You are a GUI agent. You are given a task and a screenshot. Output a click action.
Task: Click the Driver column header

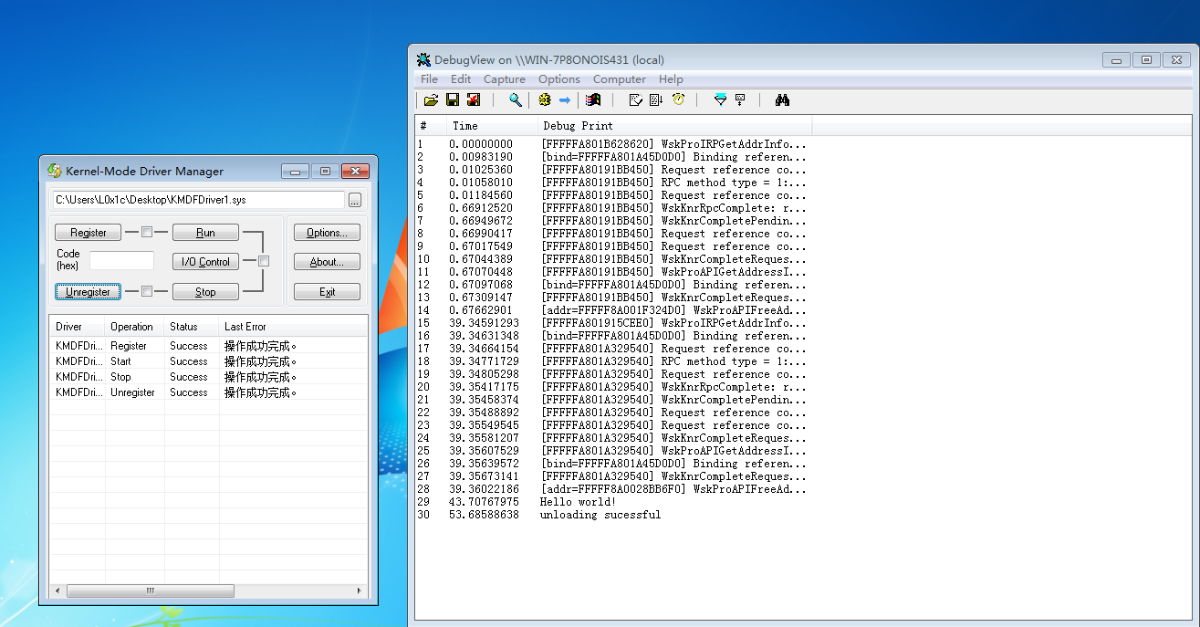(77, 326)
